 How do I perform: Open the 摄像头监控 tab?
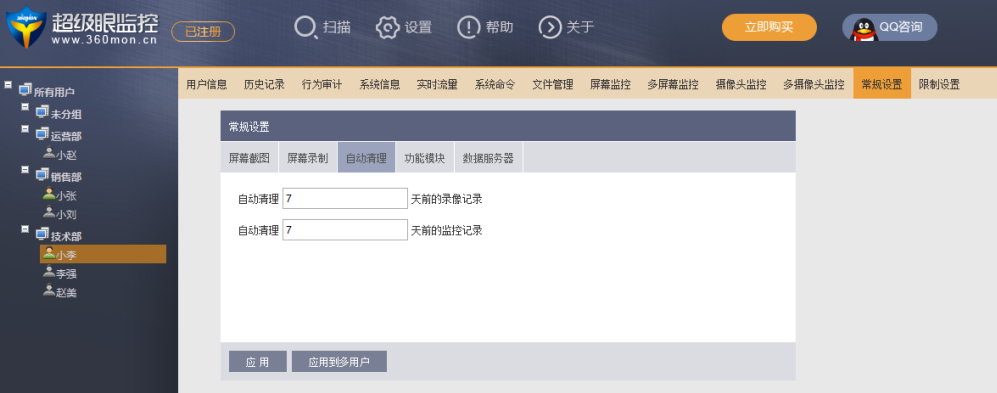741,84
